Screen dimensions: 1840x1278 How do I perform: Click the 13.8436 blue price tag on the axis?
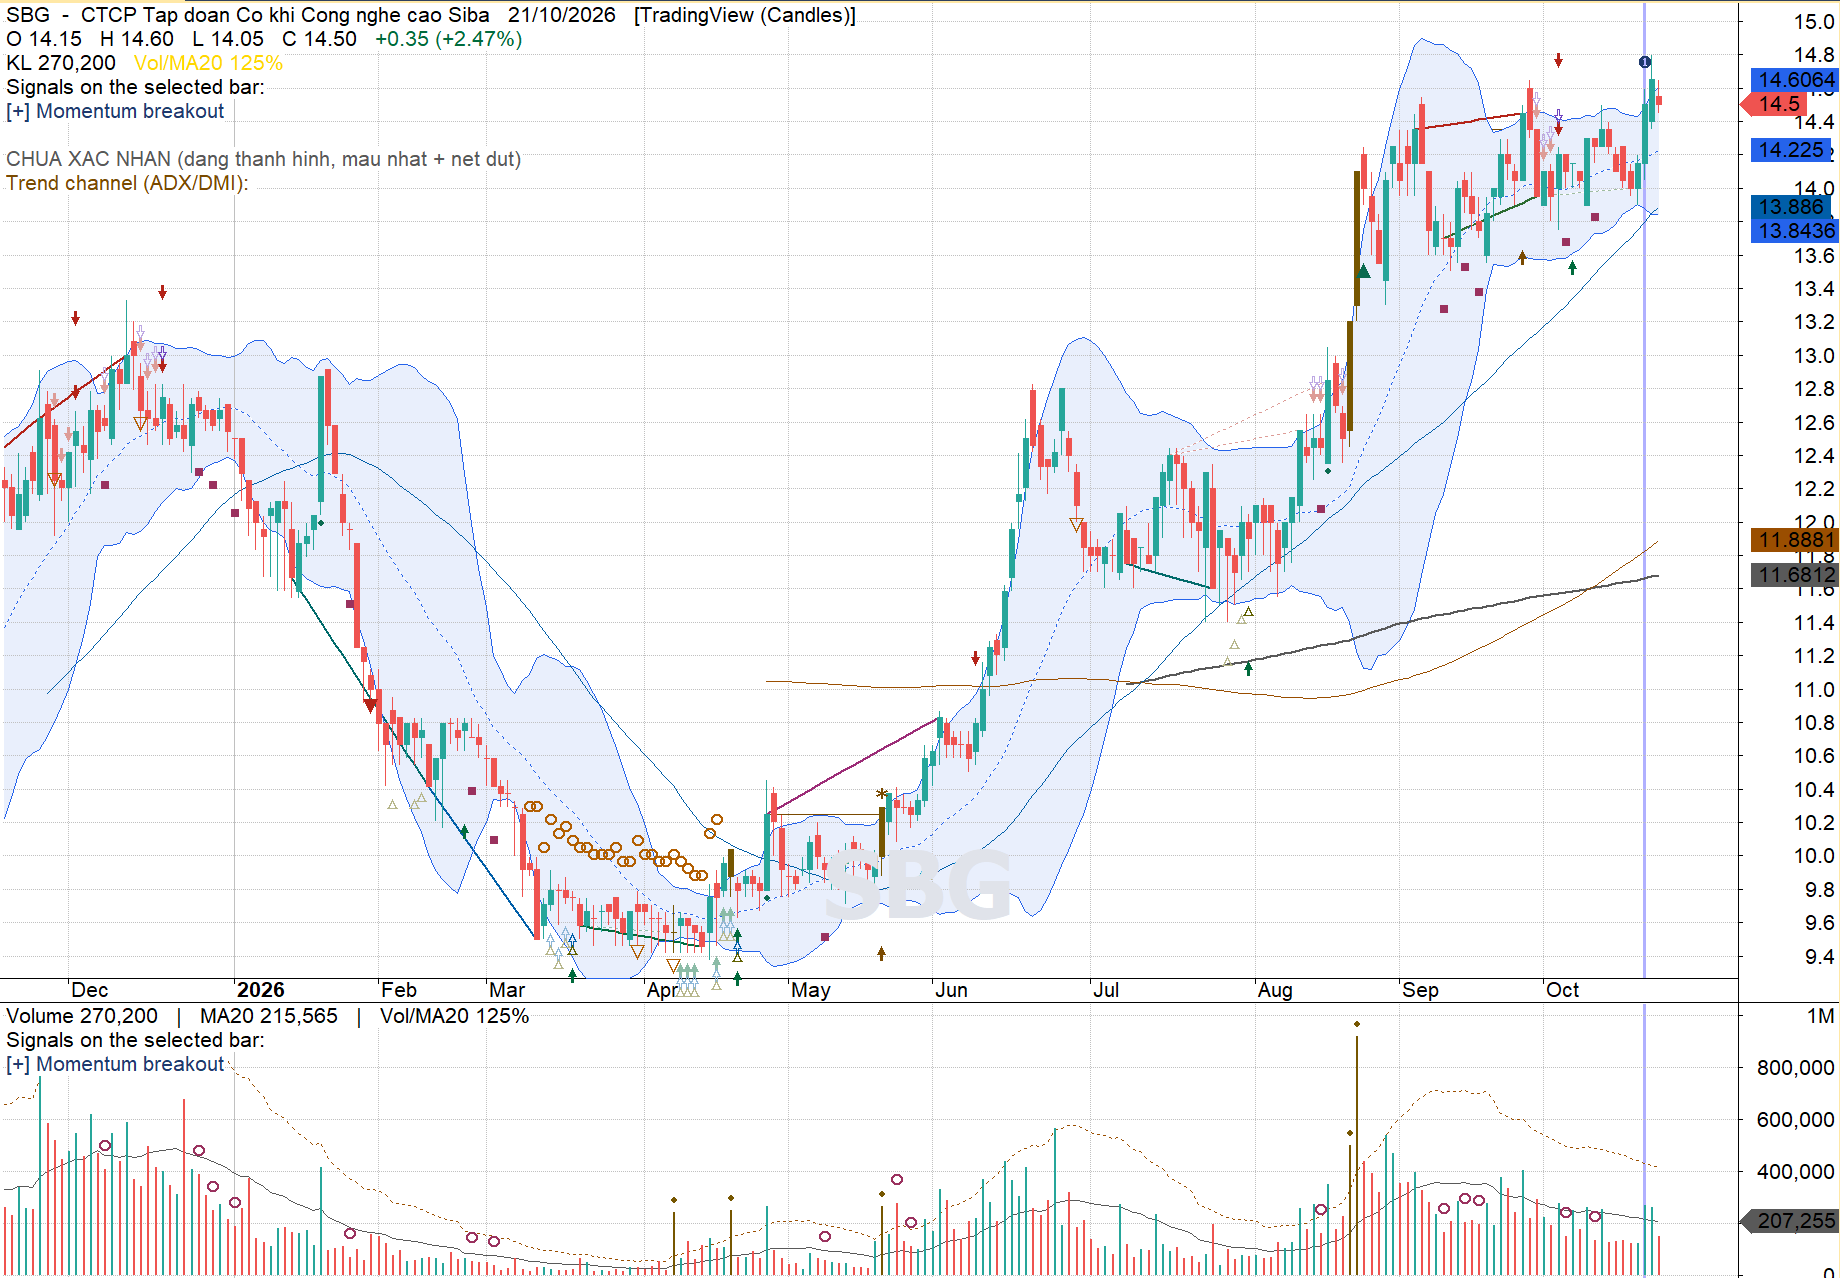point(1795,230)
